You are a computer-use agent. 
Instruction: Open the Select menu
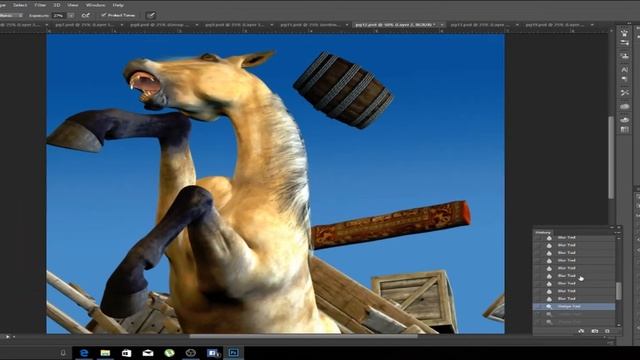point(20,5)
